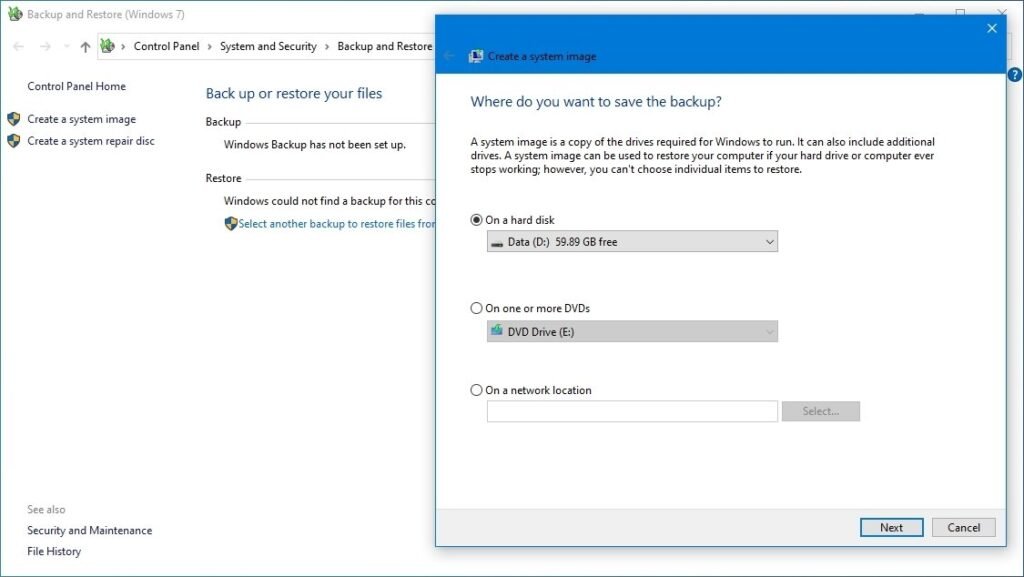Screen dimensions: 1024x577
Task: Click the Select... network location button
Action: (x=821, y=411)
